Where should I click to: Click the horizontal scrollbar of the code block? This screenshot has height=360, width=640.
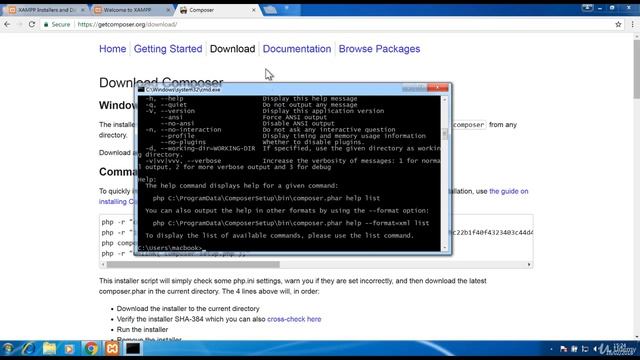pos(193,264)
